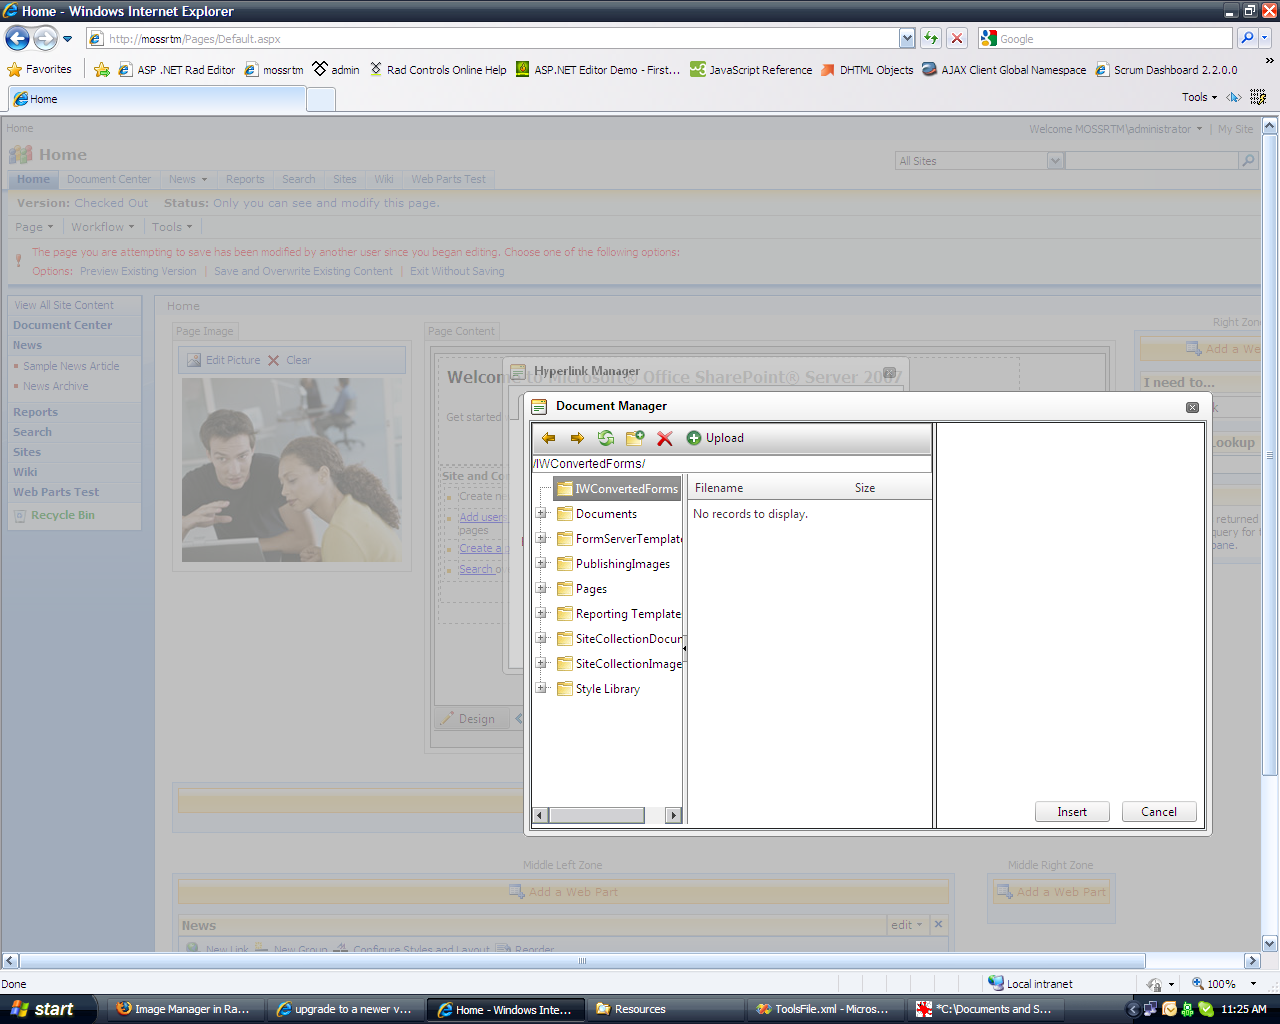
Task: Select the Style Library folder
Action: (599, 689)
